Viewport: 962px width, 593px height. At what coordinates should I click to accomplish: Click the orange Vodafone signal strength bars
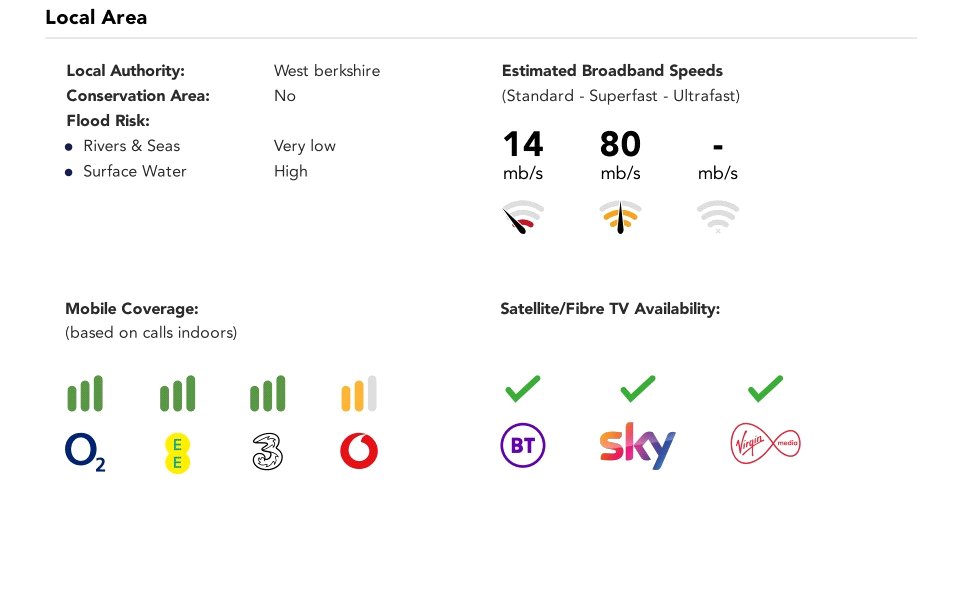click(x=359, y=394)
